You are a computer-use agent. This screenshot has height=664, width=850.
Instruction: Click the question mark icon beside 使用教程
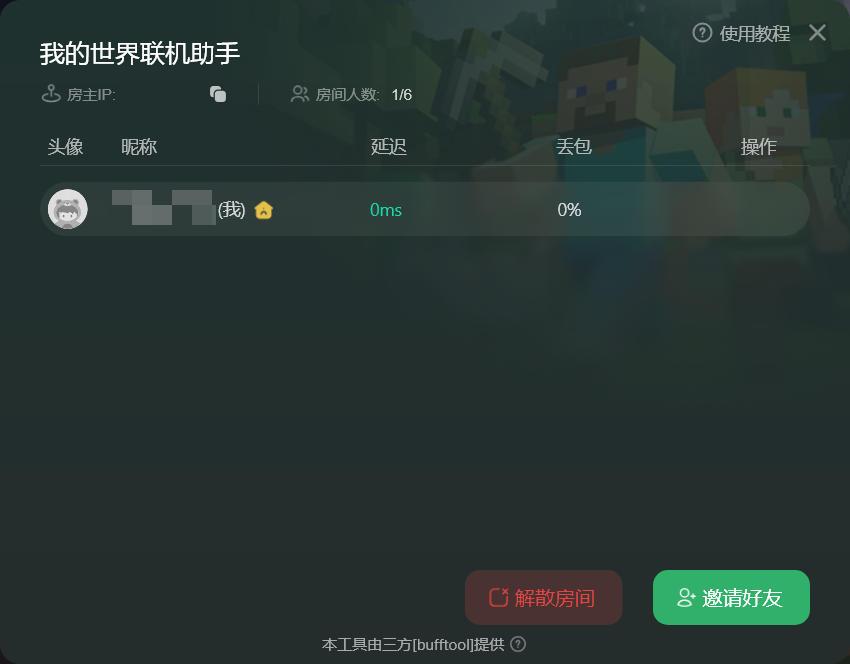pyautogui.click(x=702, y=33)
